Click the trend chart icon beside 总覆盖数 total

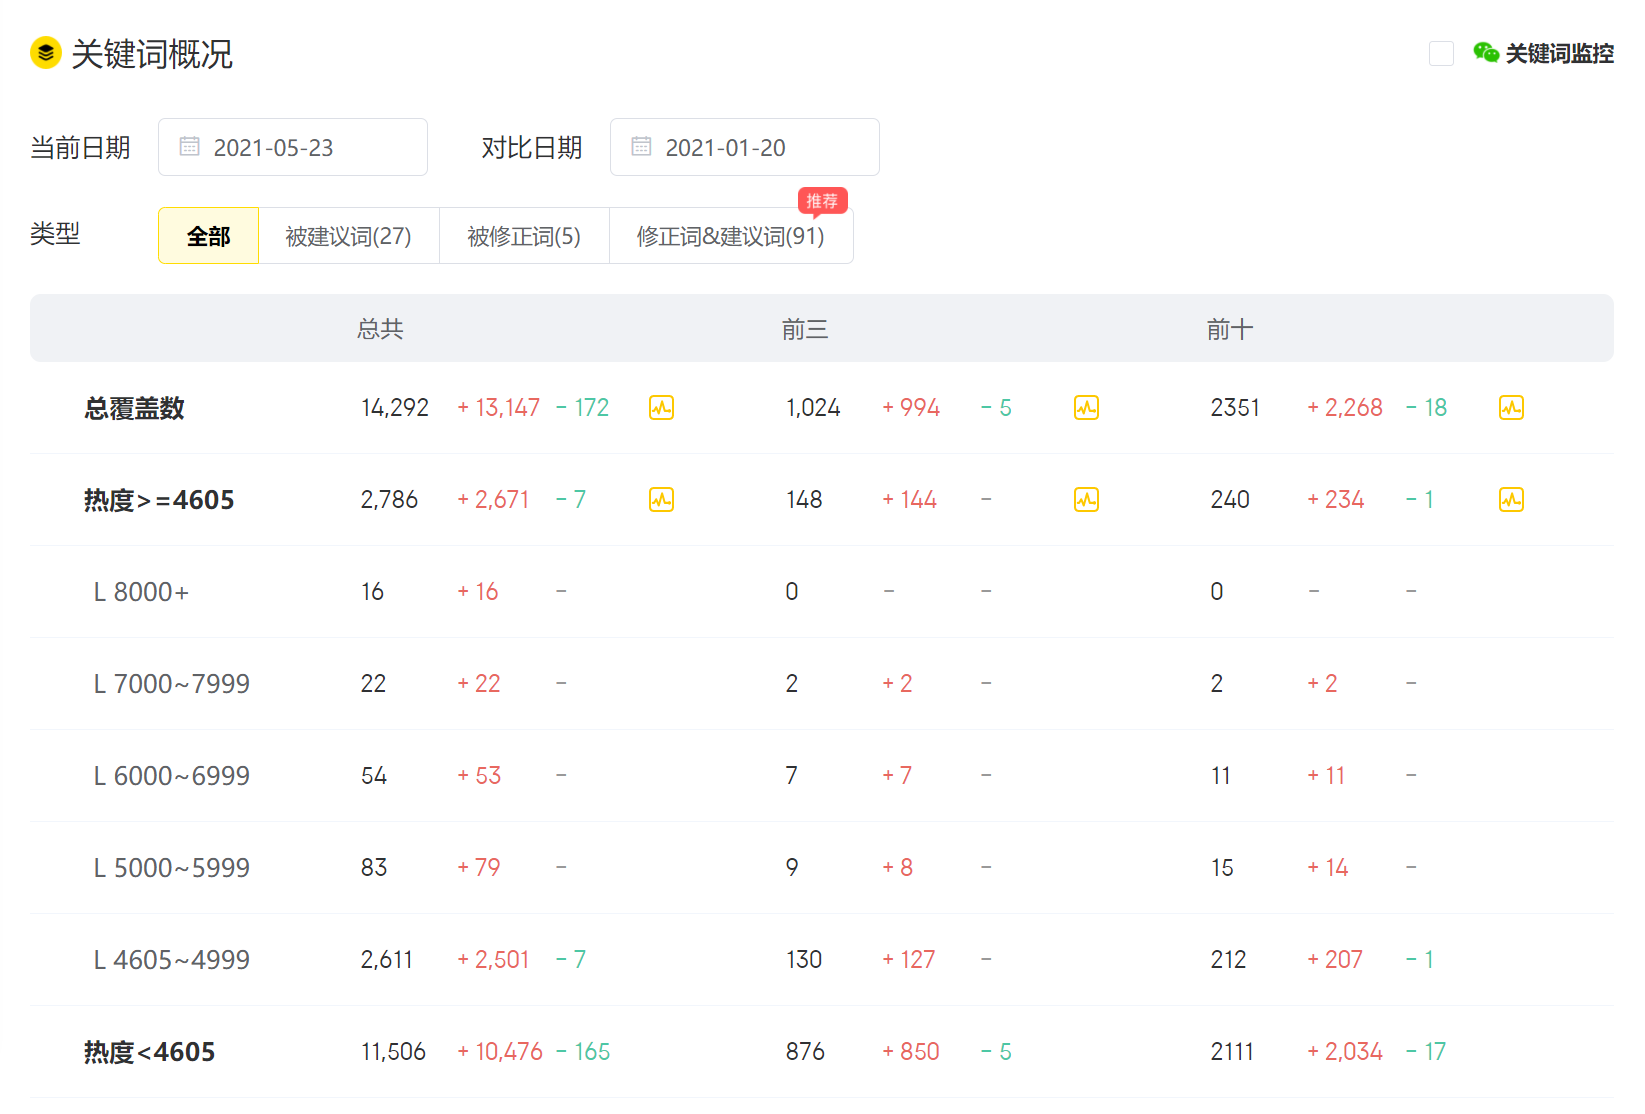(661, 407)
